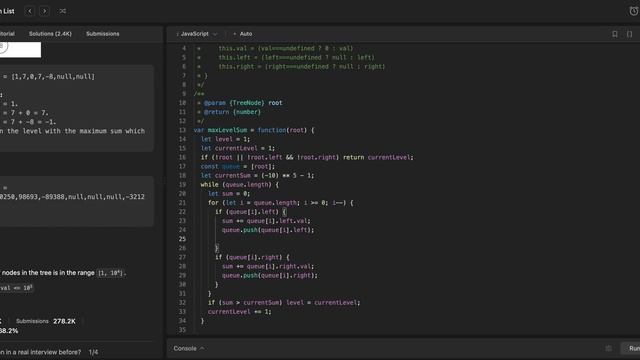Click 'let sum = 0;' on line 20
Viewport: 640px width, 360px height.
point(229,193)
